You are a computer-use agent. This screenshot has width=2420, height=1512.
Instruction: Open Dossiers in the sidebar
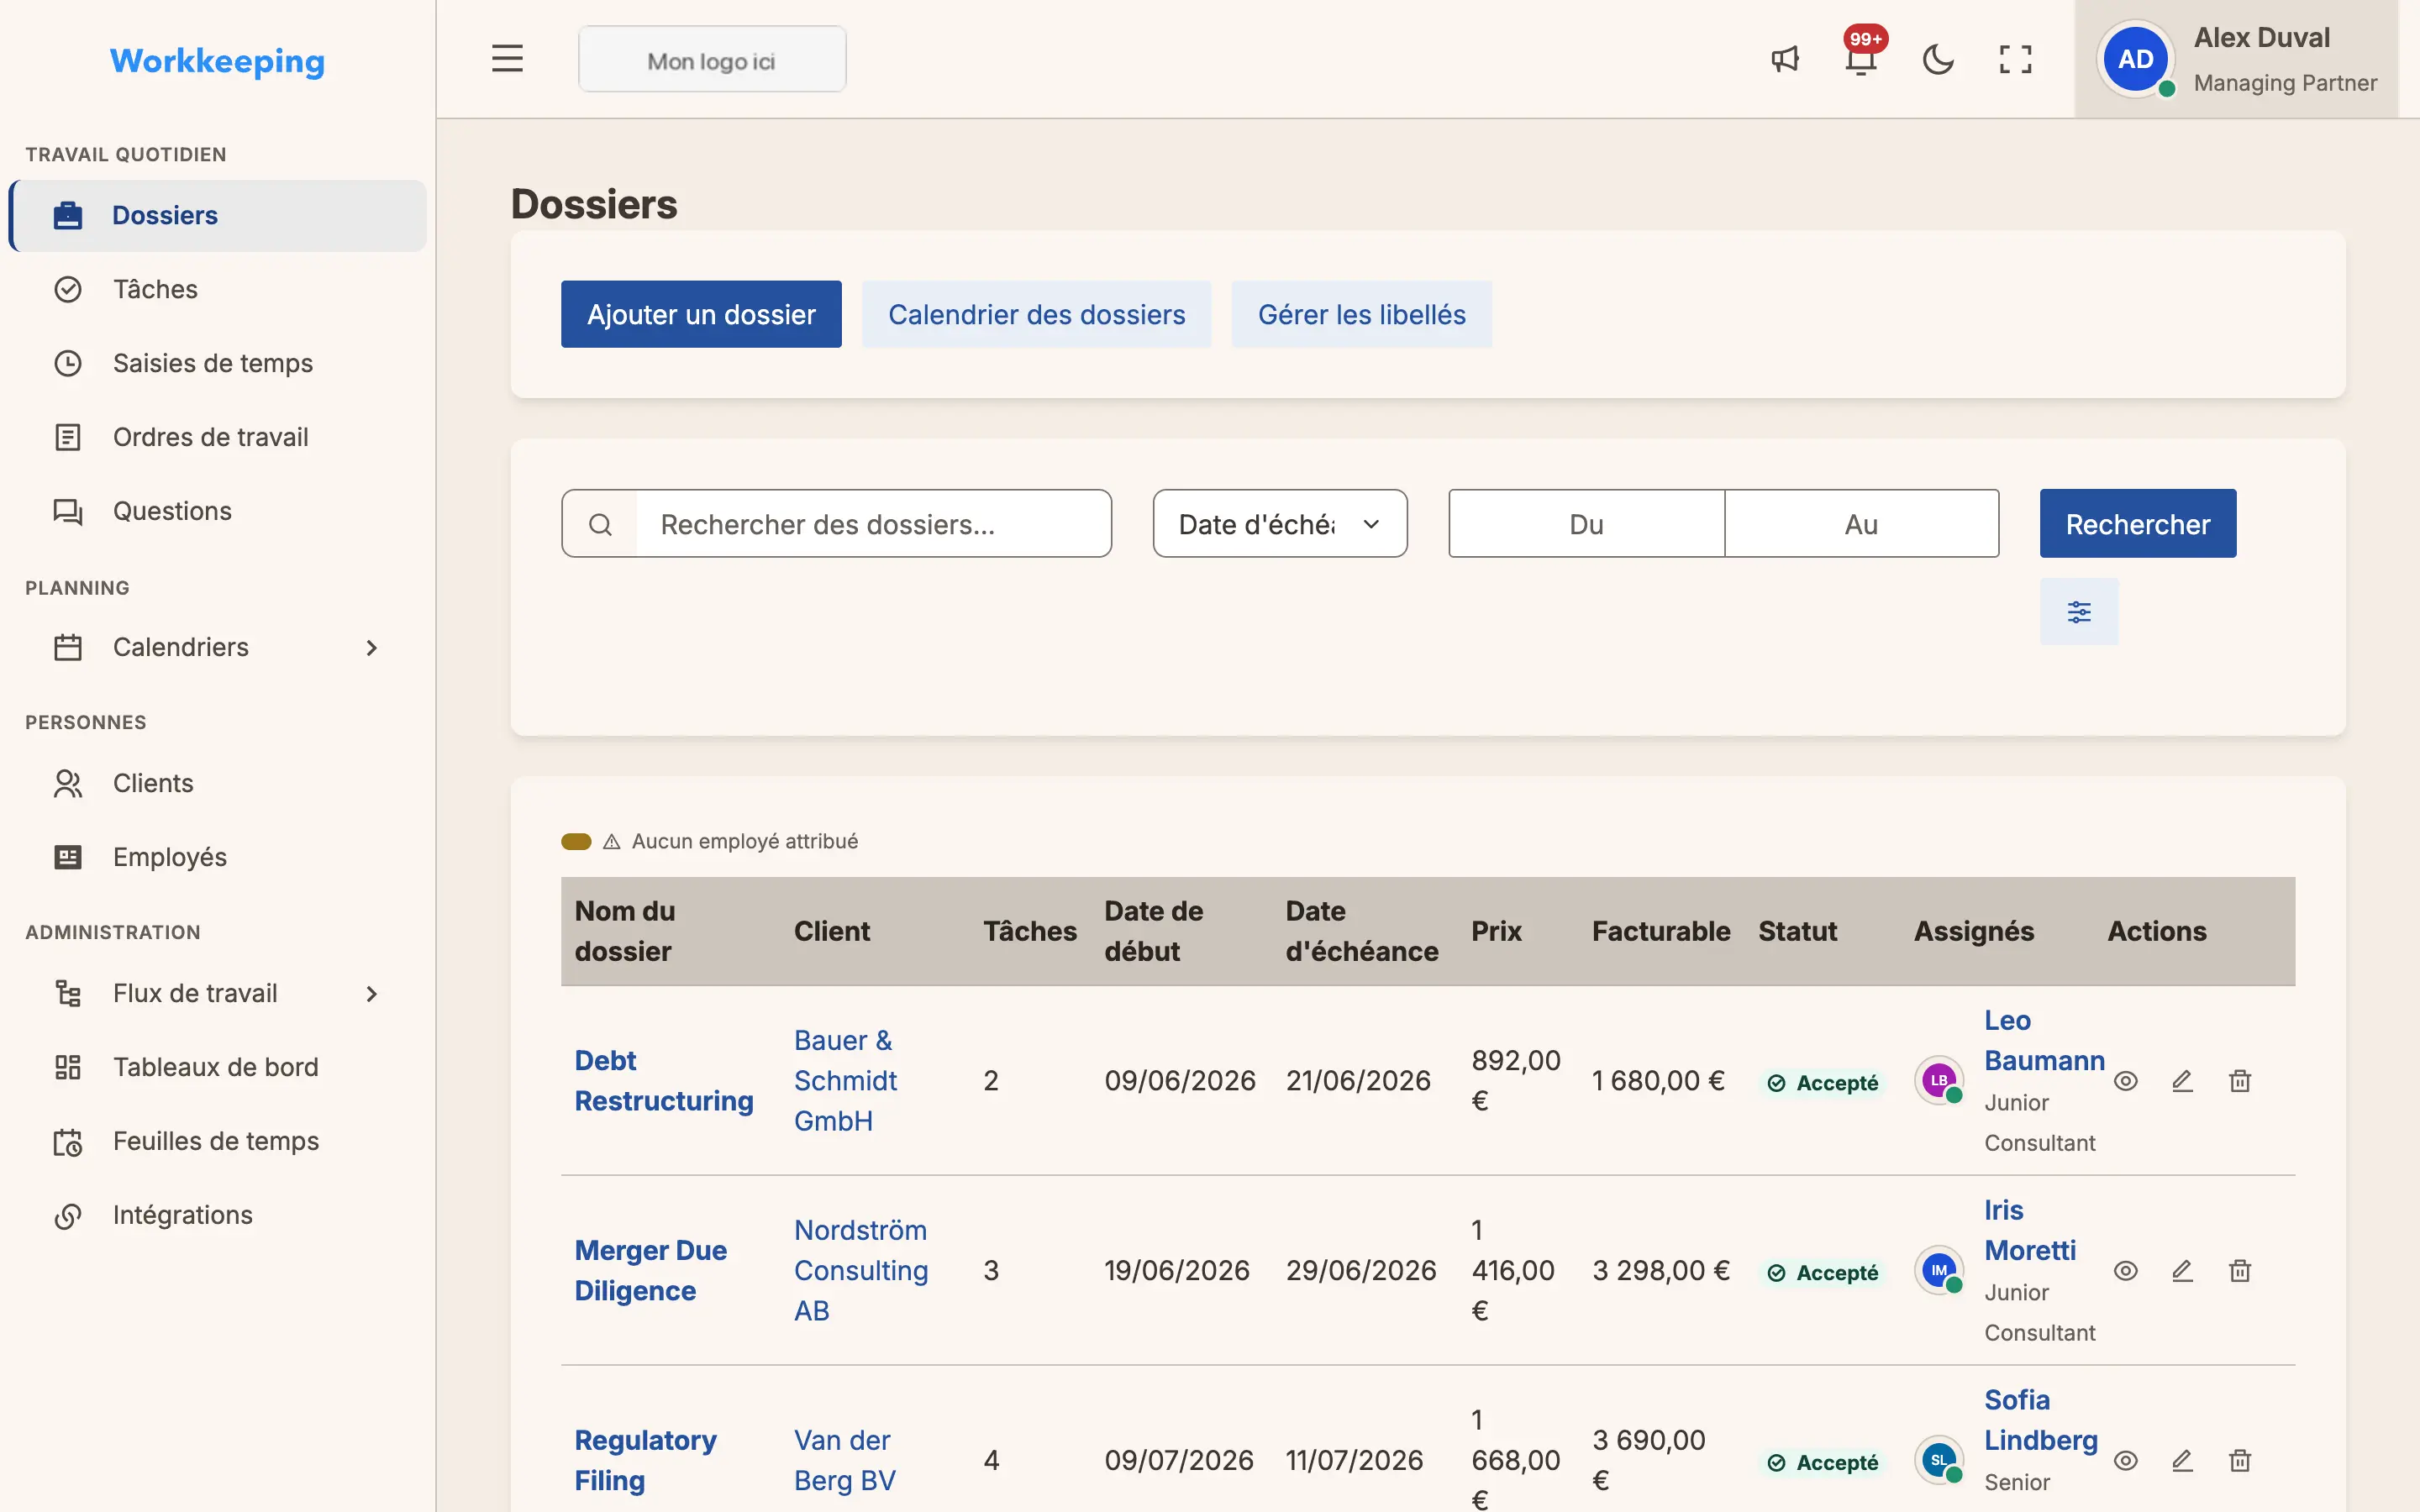(x=217, y=215)
